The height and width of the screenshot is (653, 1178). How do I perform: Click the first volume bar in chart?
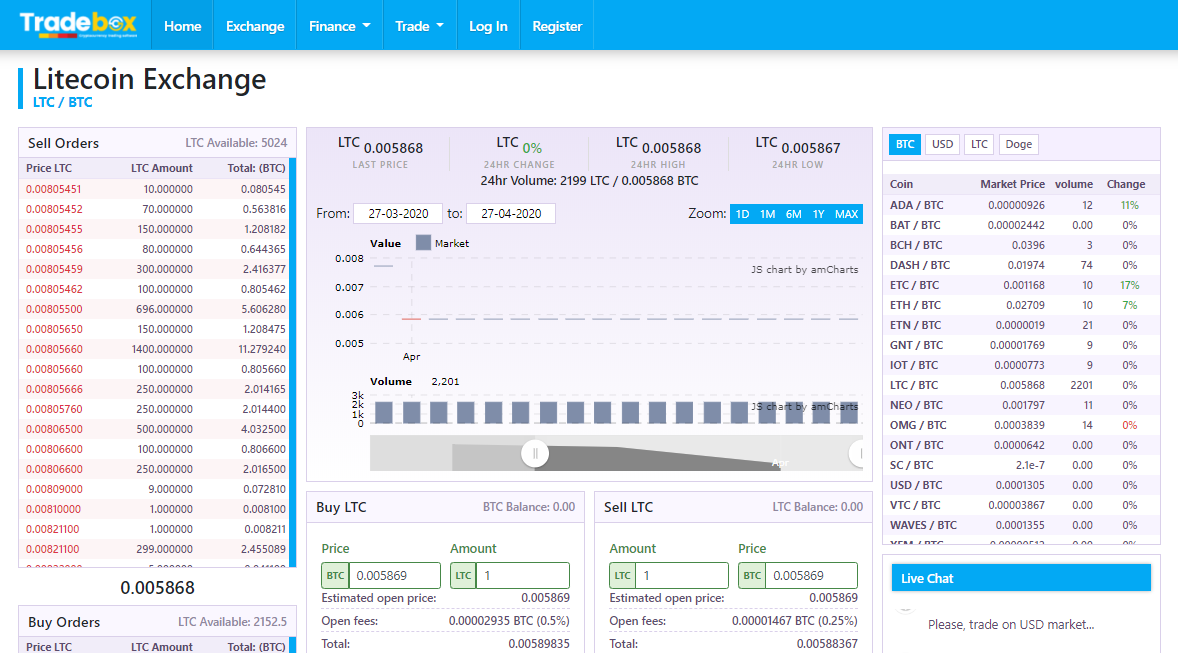pyautogui.click(x=383, y=412)
